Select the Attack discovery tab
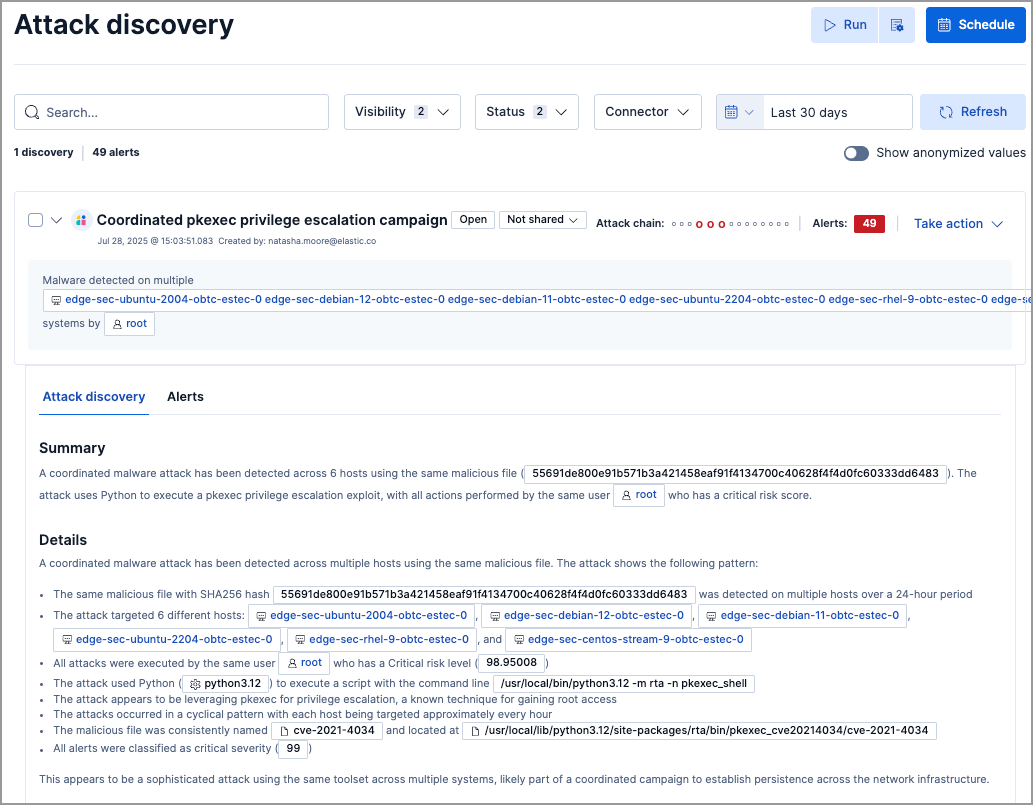Screen dimensions: 1033x805 93,396
